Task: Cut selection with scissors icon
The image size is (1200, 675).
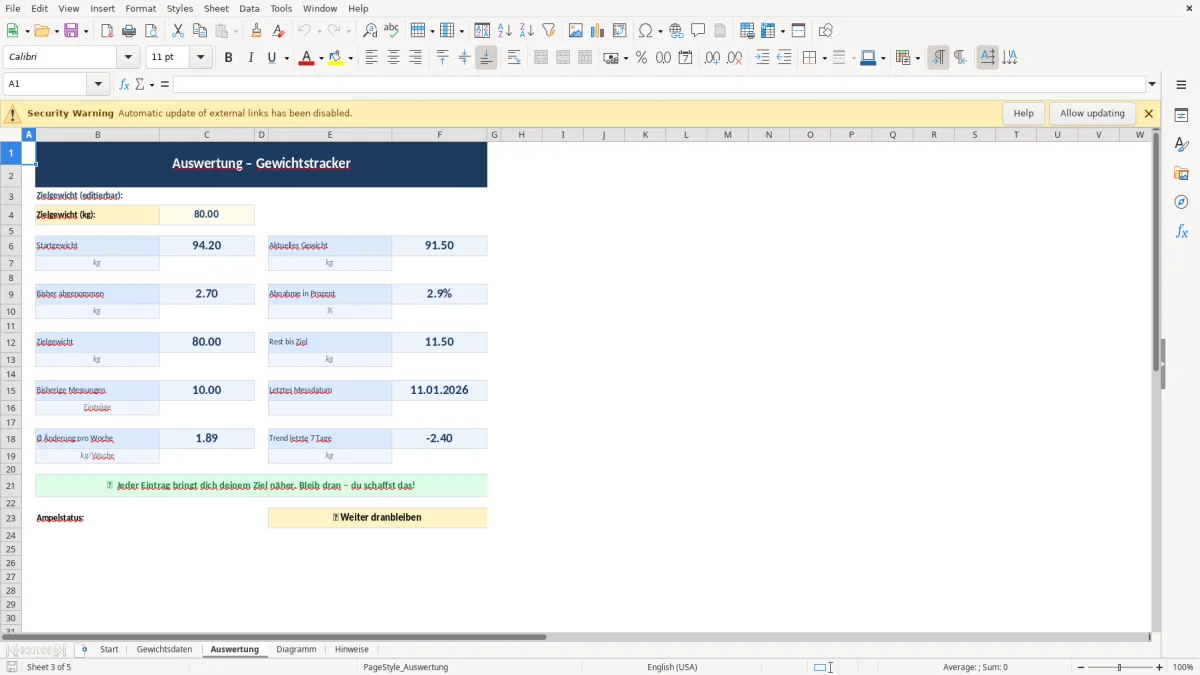Action: coord(178,31)
